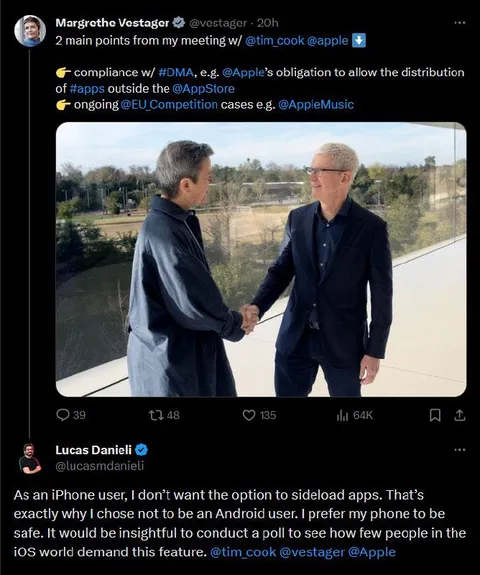Open the #DMA hashtag

click(176, 72)
